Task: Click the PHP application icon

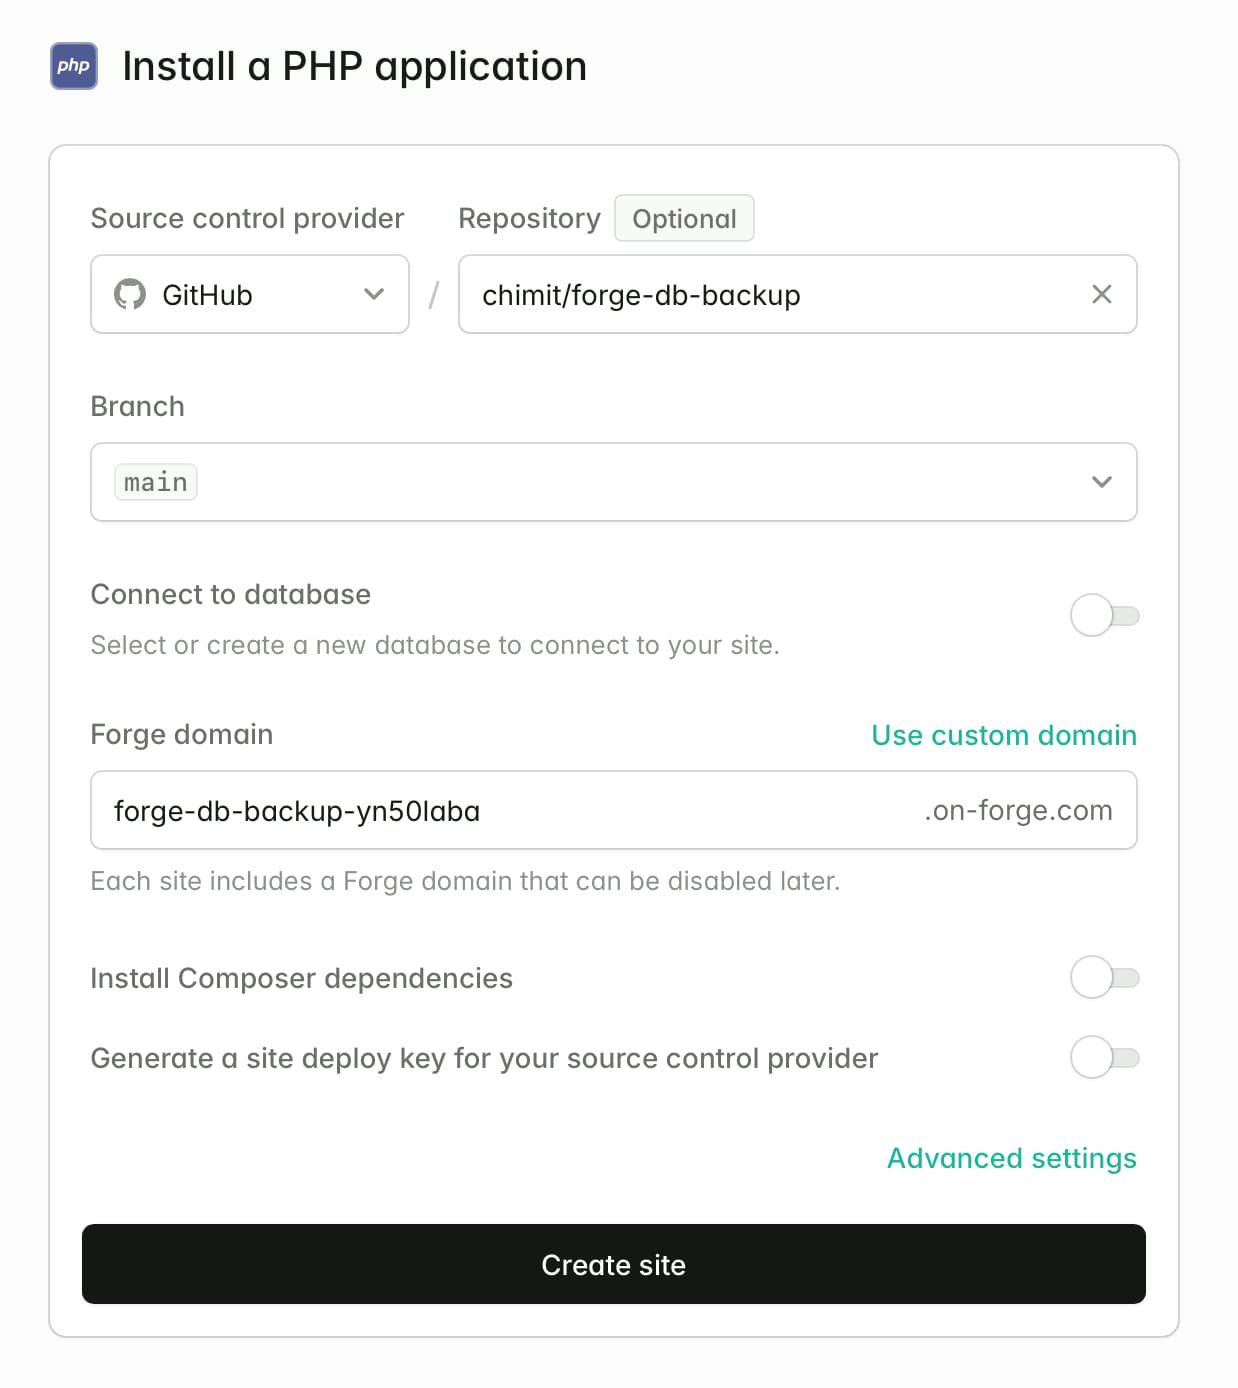Action: (x=72, y=66)
